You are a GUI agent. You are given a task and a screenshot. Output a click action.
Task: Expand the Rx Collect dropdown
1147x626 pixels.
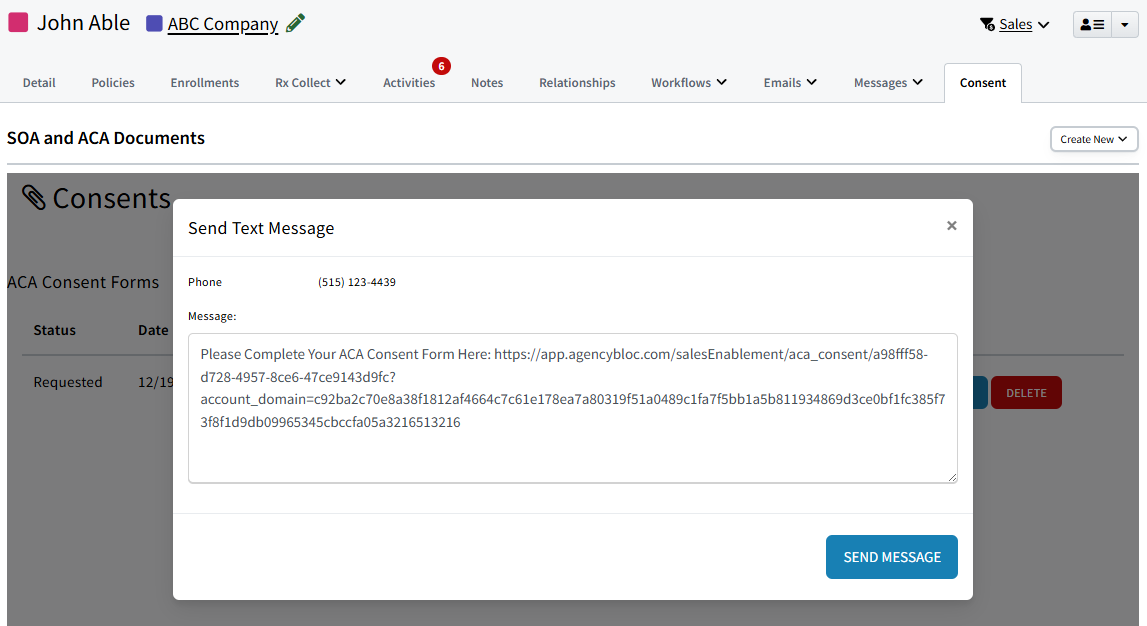point(310,83)
